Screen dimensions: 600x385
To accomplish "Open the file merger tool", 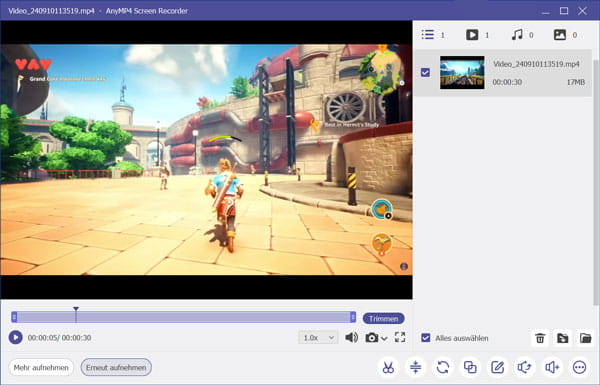I will click(470, 367).
